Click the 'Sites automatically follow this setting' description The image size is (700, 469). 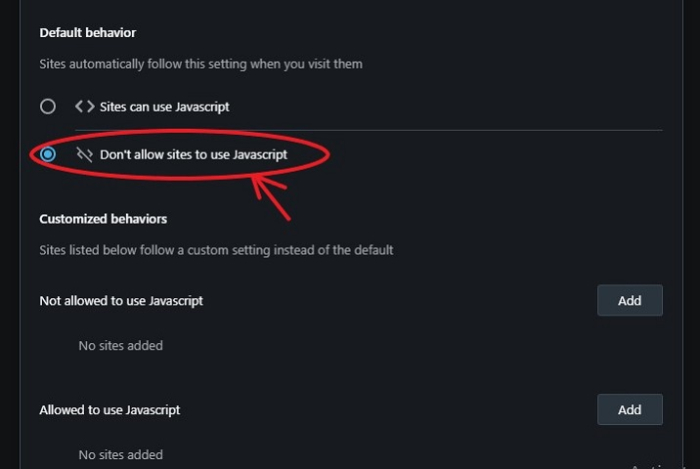click(x=200, y=64)
